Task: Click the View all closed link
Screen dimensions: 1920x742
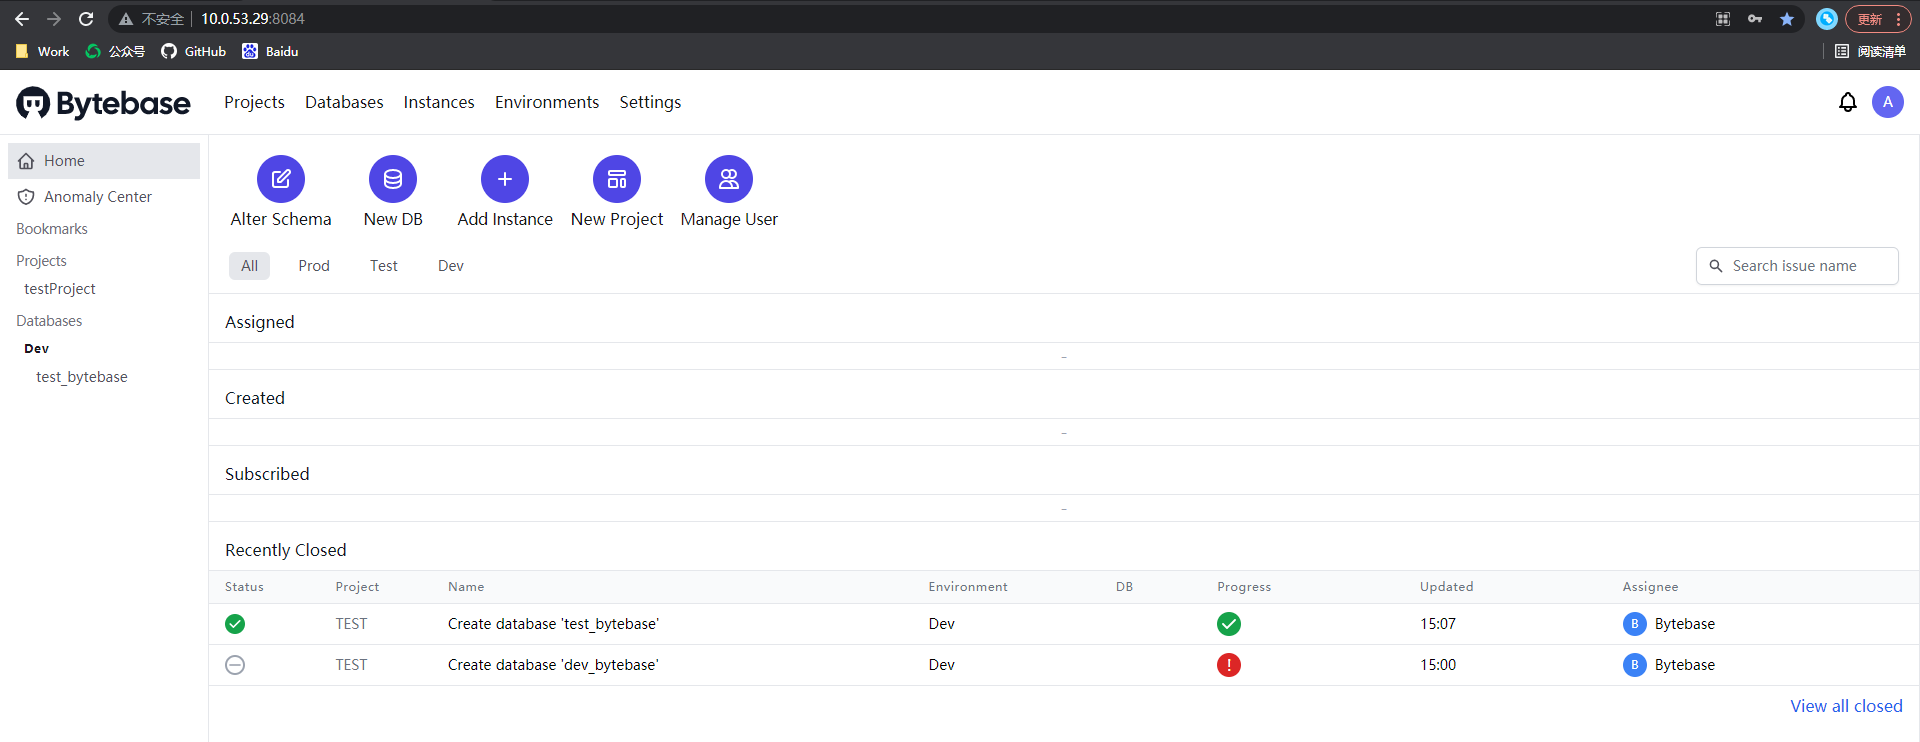Action: pos(1846,706)
